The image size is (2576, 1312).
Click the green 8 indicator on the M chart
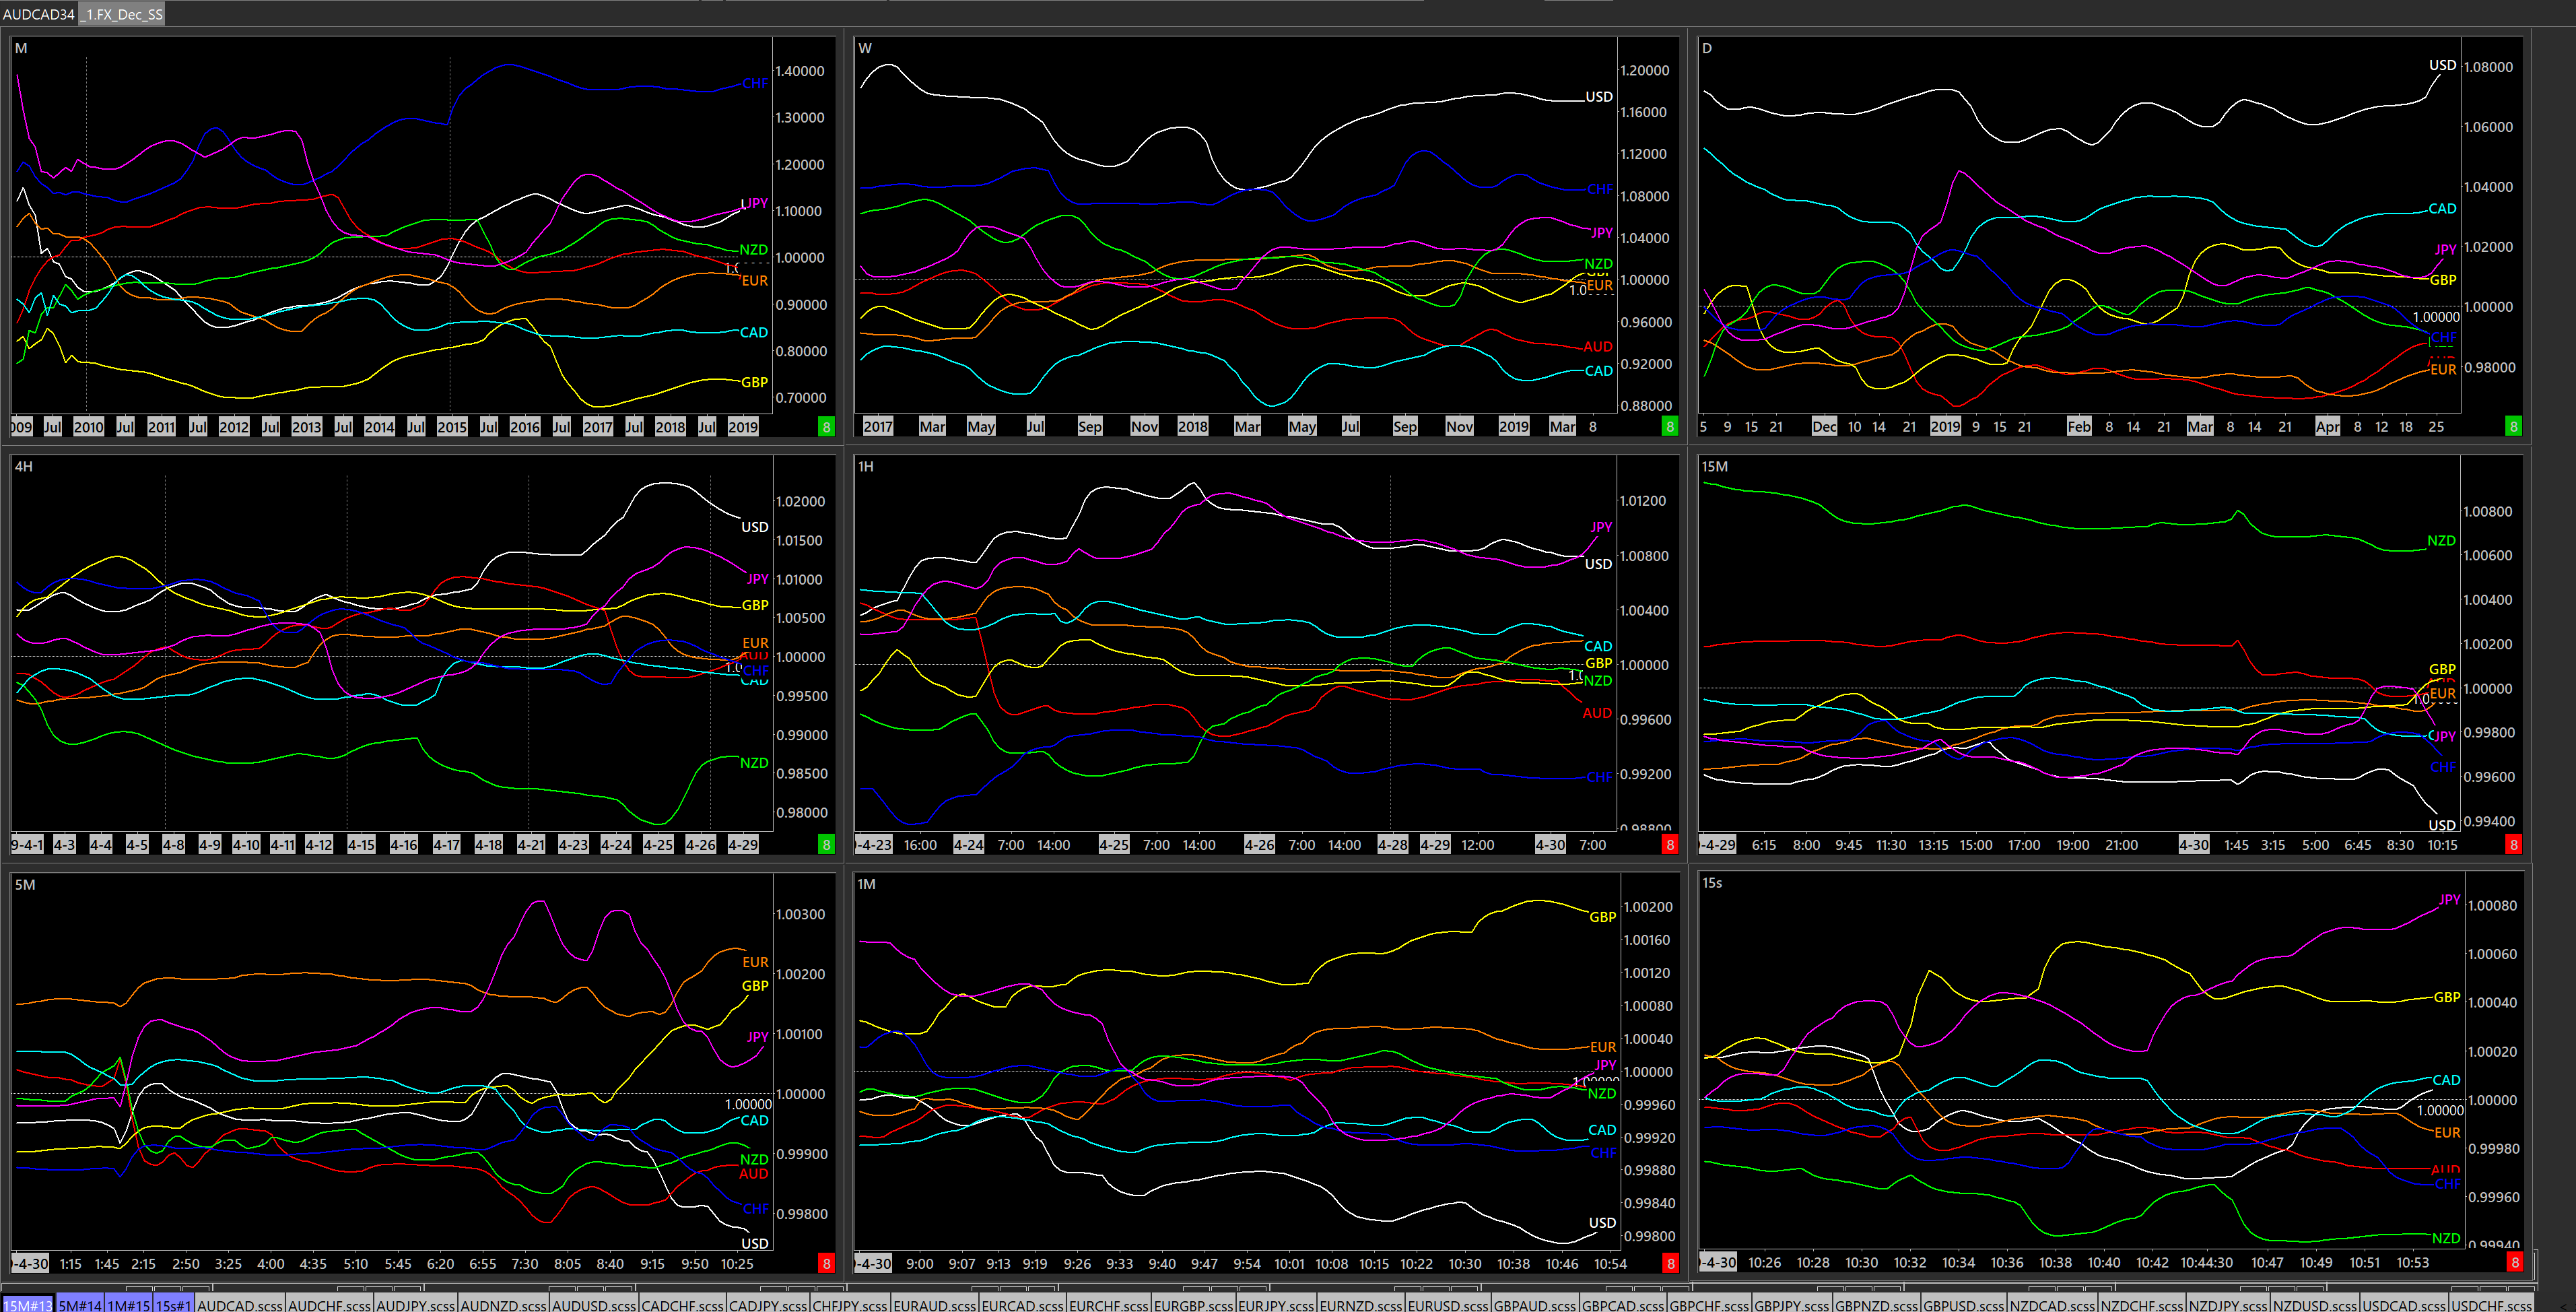pos(826,427)
